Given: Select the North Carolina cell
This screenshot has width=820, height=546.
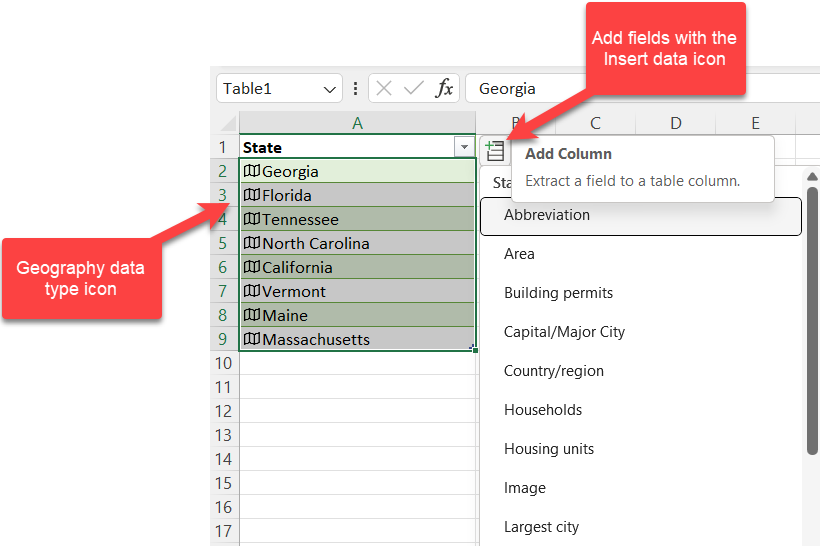Looking at the screenshot, I should coord(358,243).
